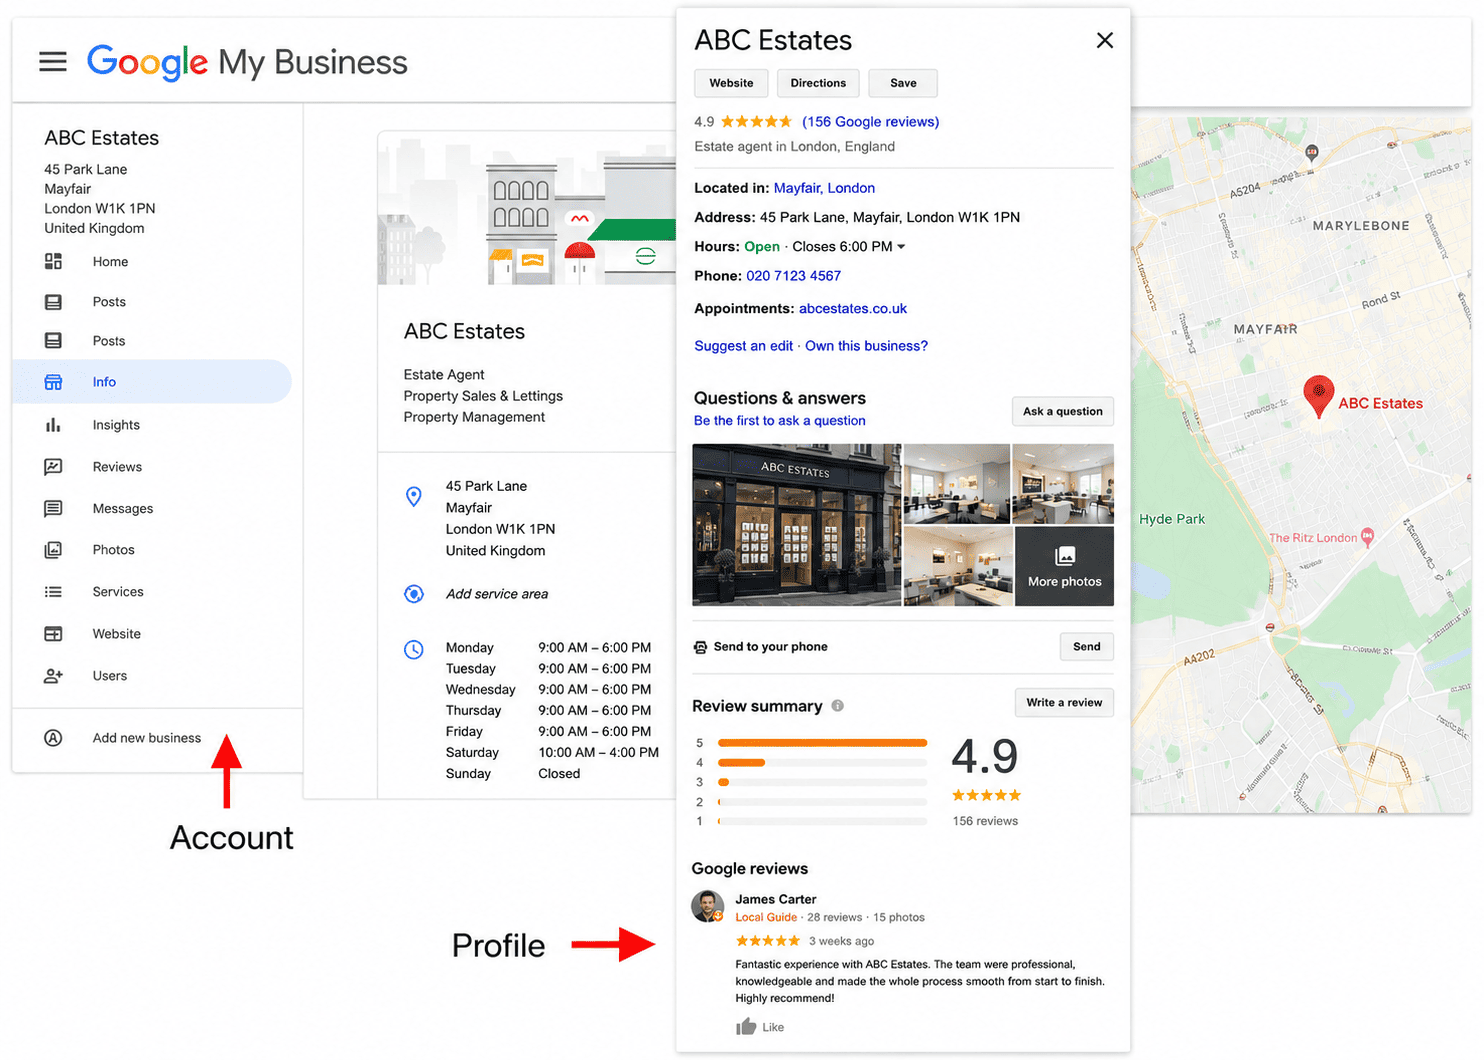Close the ABC Estates profile panel

coord(1104,40)
